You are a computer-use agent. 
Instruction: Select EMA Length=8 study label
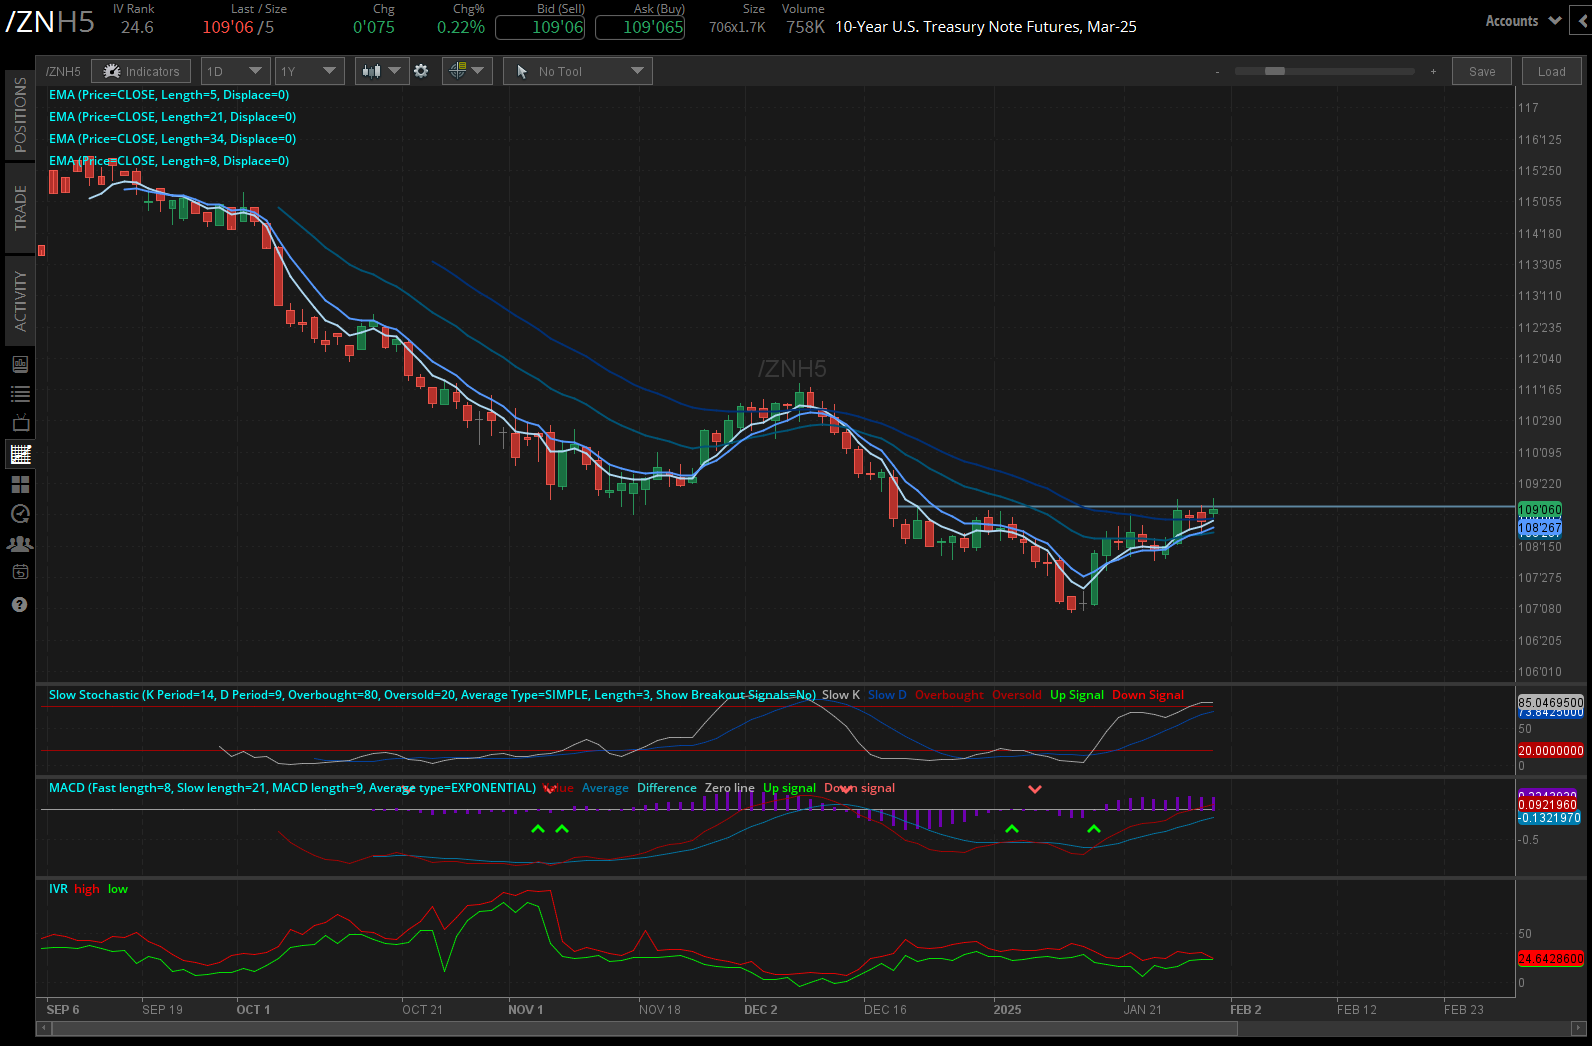pos(169,161)
